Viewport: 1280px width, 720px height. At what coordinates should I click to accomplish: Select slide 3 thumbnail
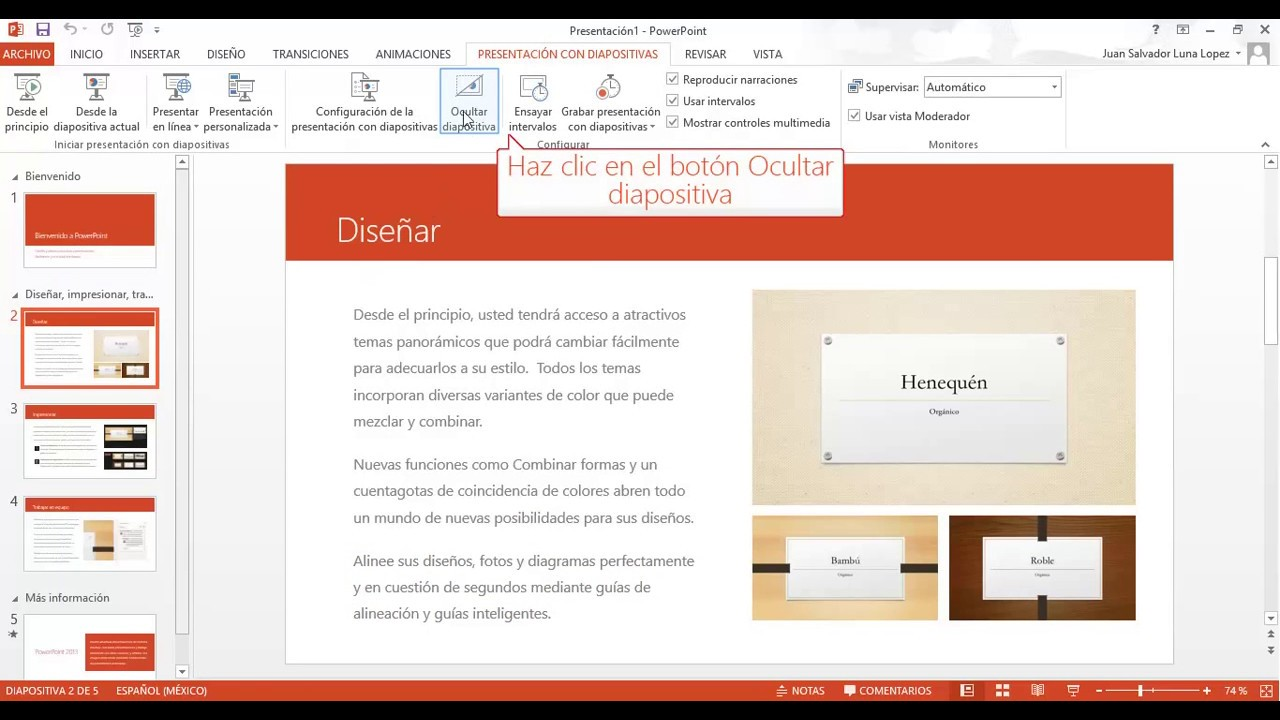[90, 441]
